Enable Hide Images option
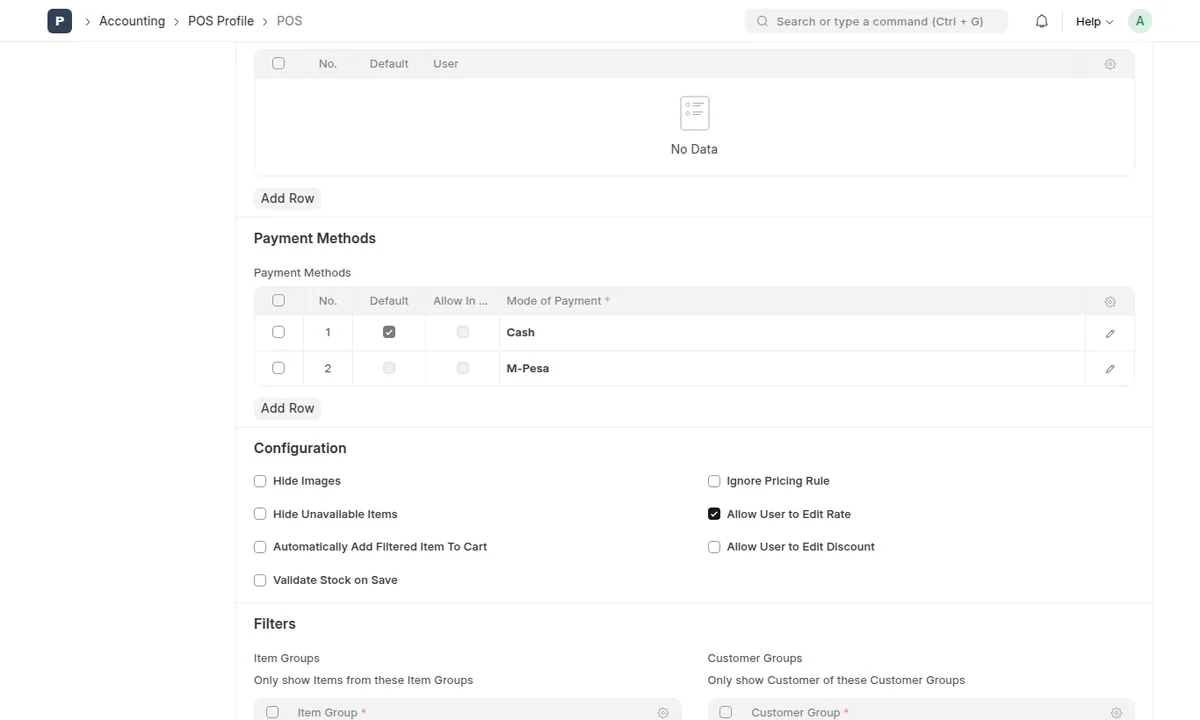This screenshot has width=1200, height=720. coord(260,481)
